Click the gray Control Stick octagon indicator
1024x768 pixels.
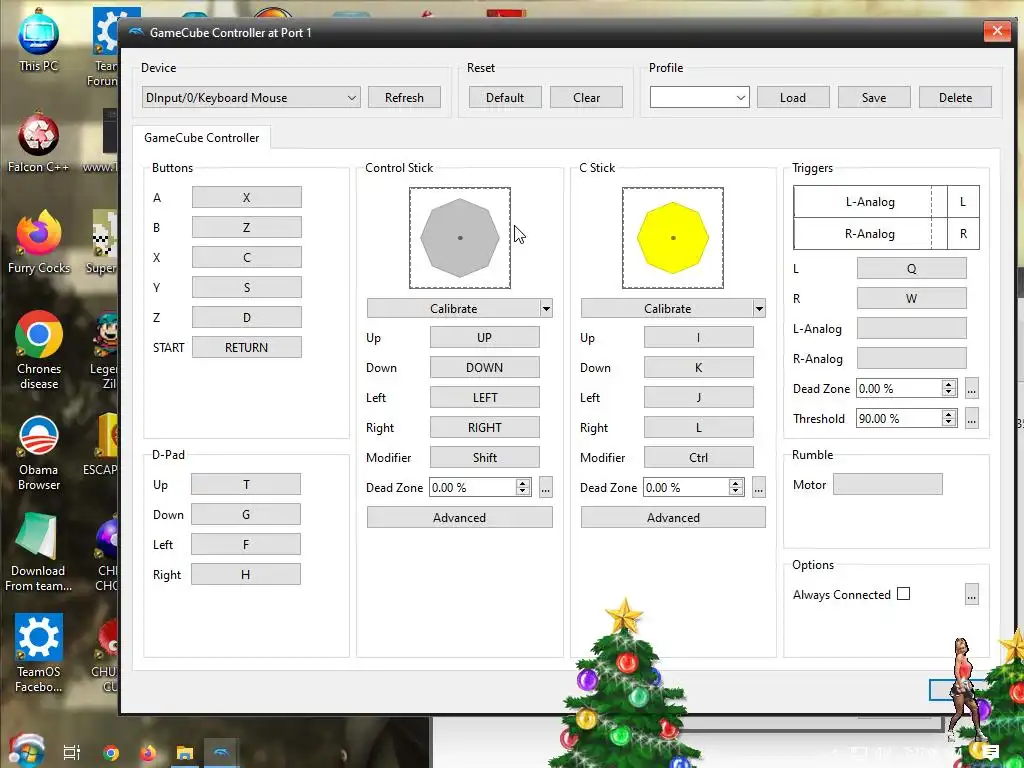[x=460, y=238]
